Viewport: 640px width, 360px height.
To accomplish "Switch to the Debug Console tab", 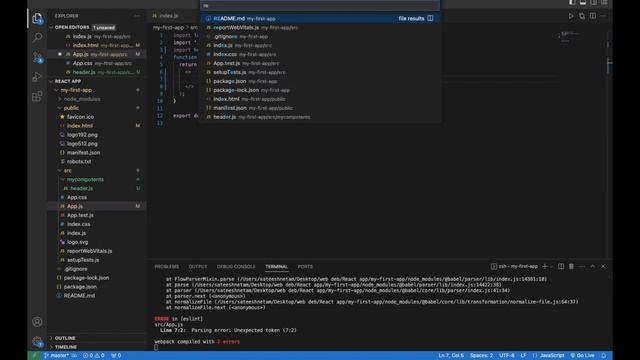I will pyautogui.click(x=236, y=267).
